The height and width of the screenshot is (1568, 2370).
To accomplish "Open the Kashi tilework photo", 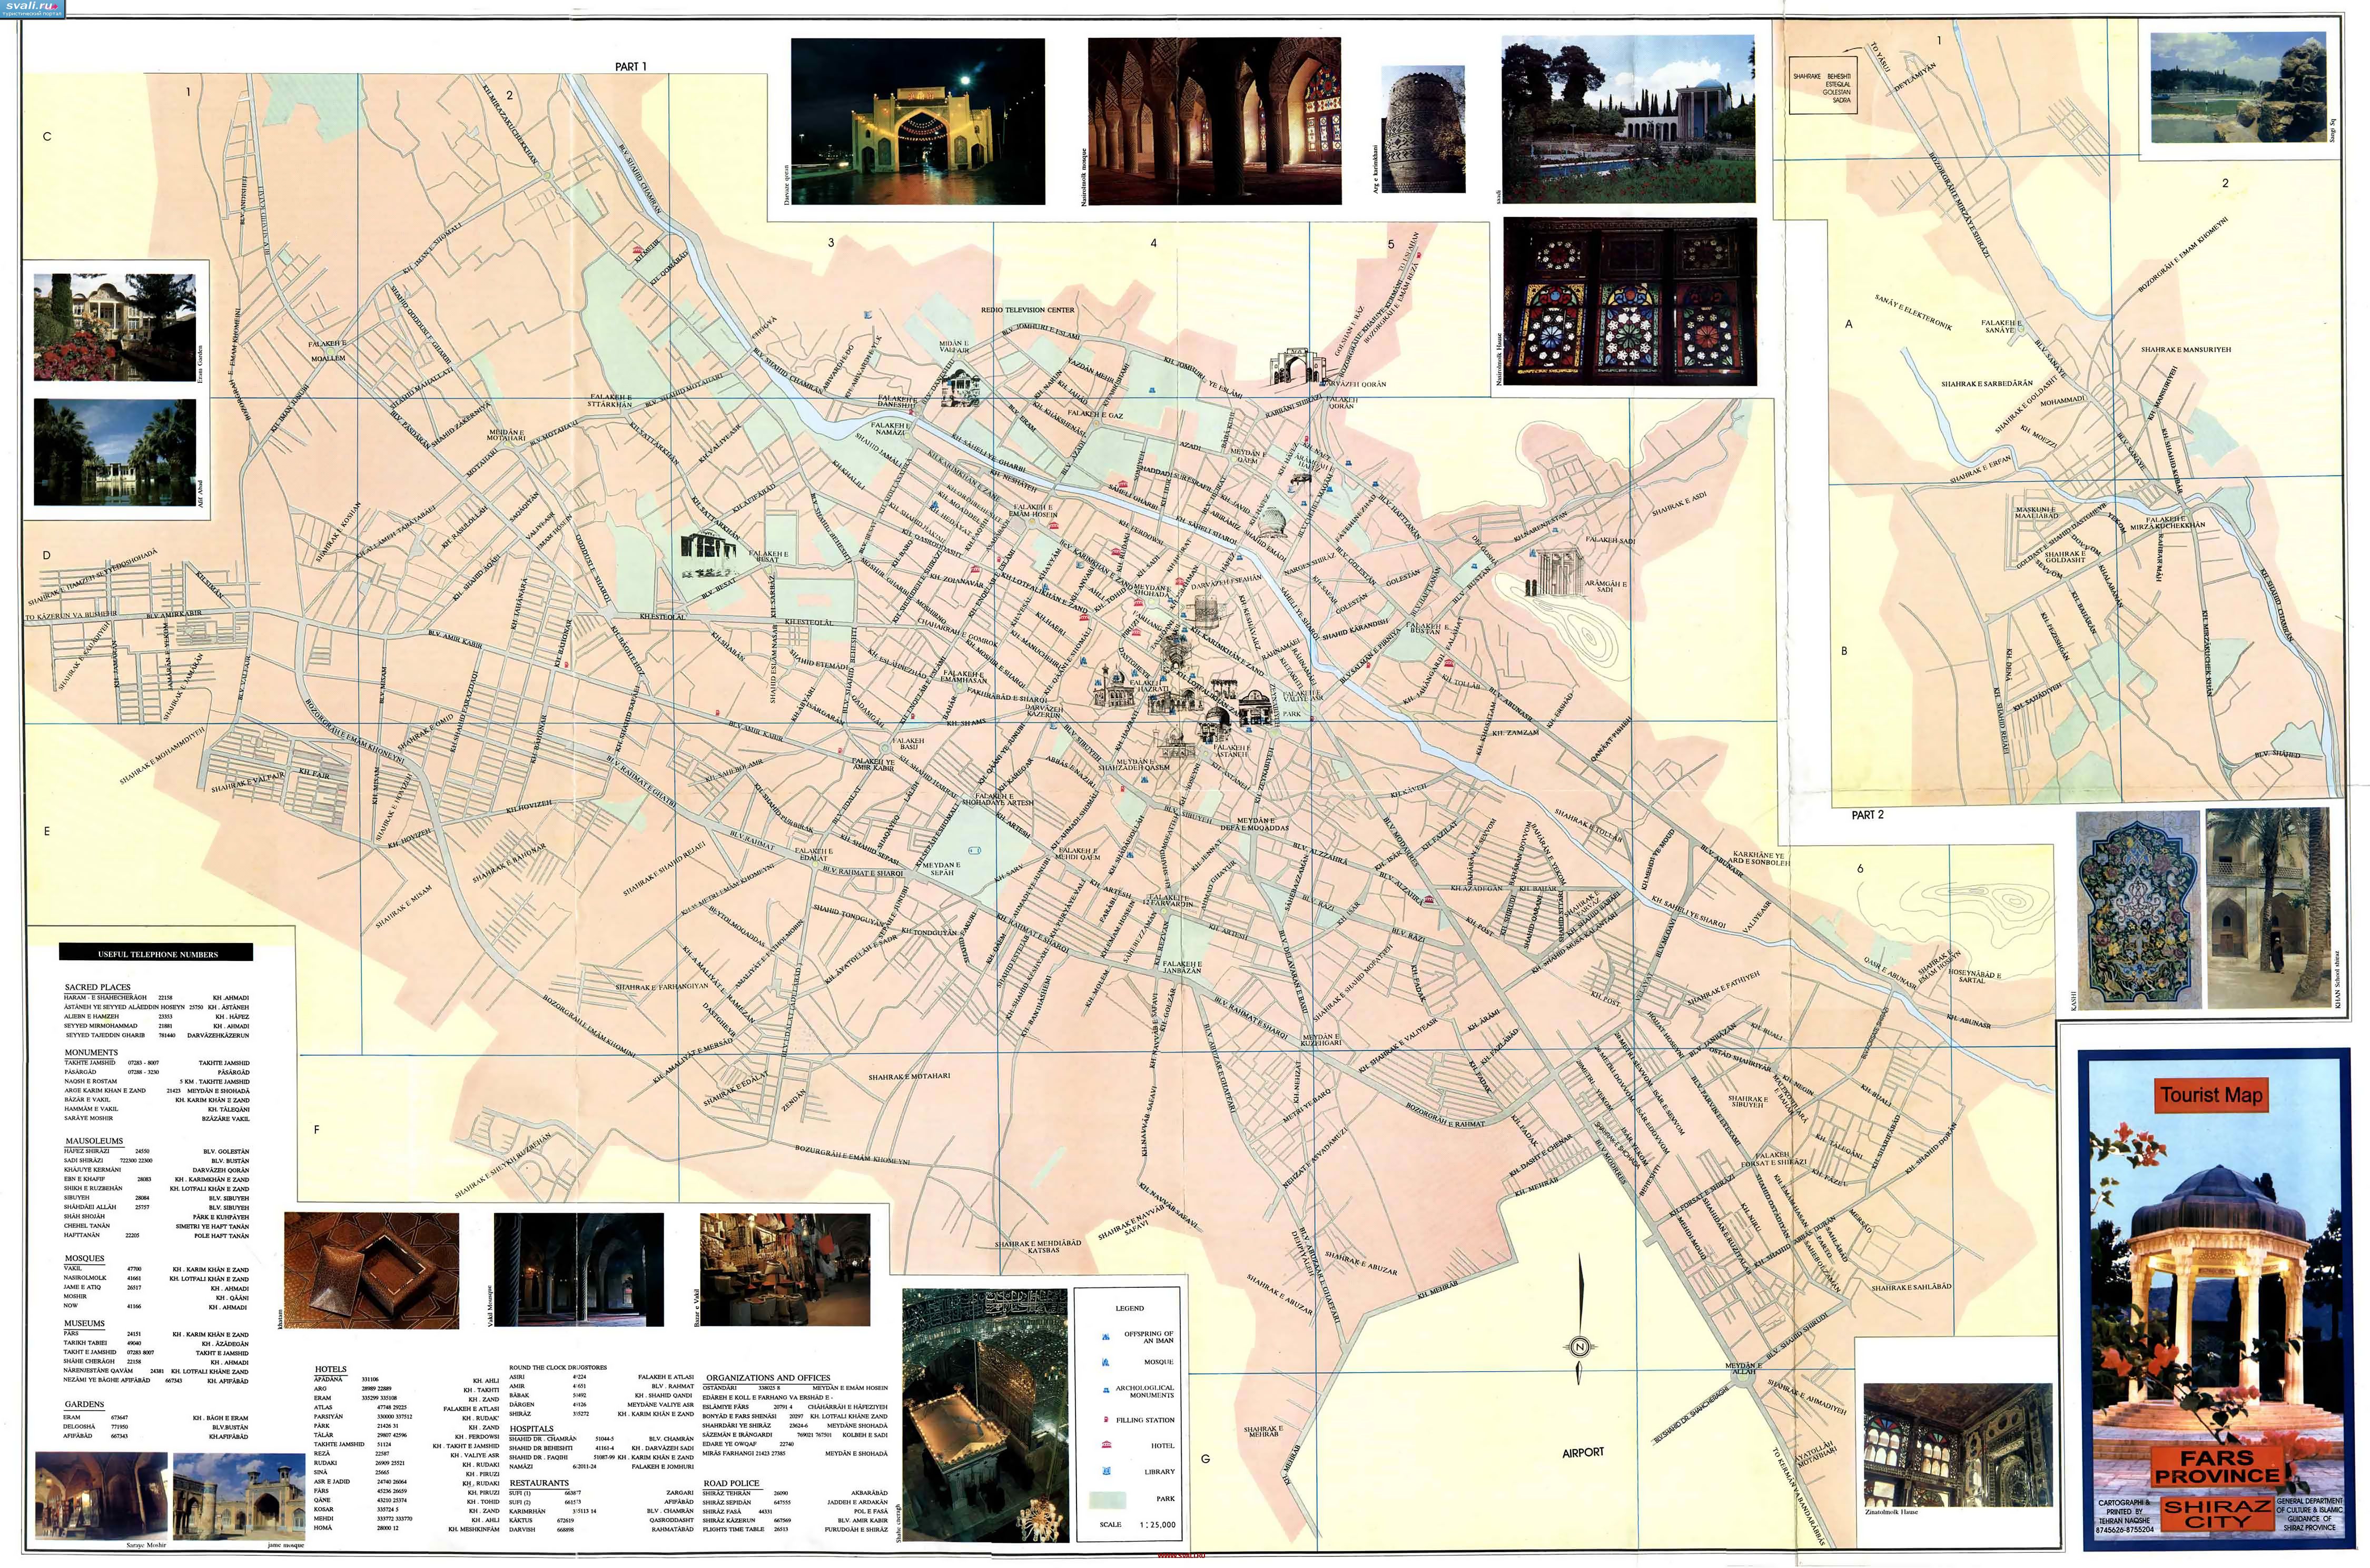I will coord(2138,908).
